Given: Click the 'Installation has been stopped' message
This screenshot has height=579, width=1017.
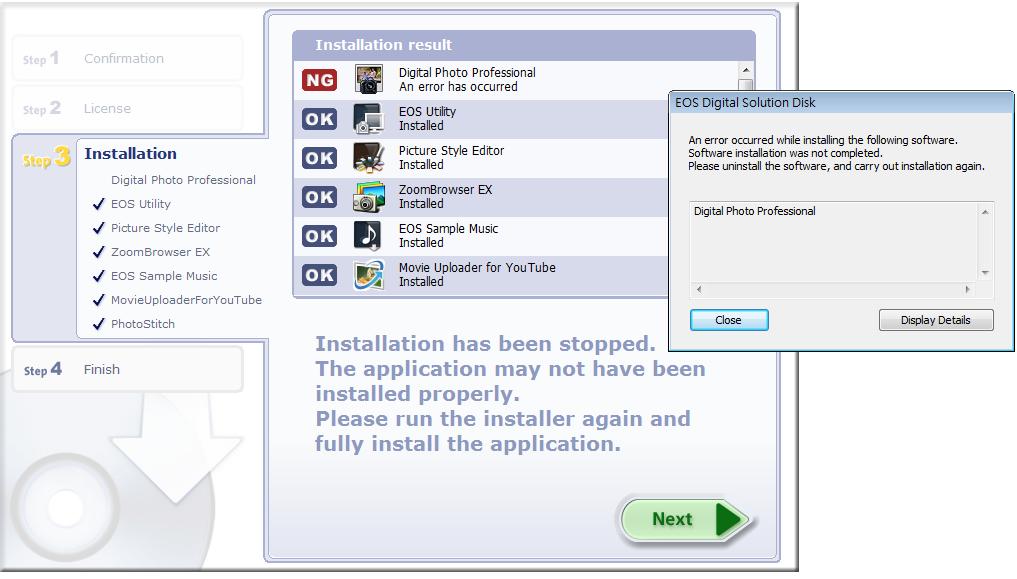Looking at the screenshot, I should (485, 344).
